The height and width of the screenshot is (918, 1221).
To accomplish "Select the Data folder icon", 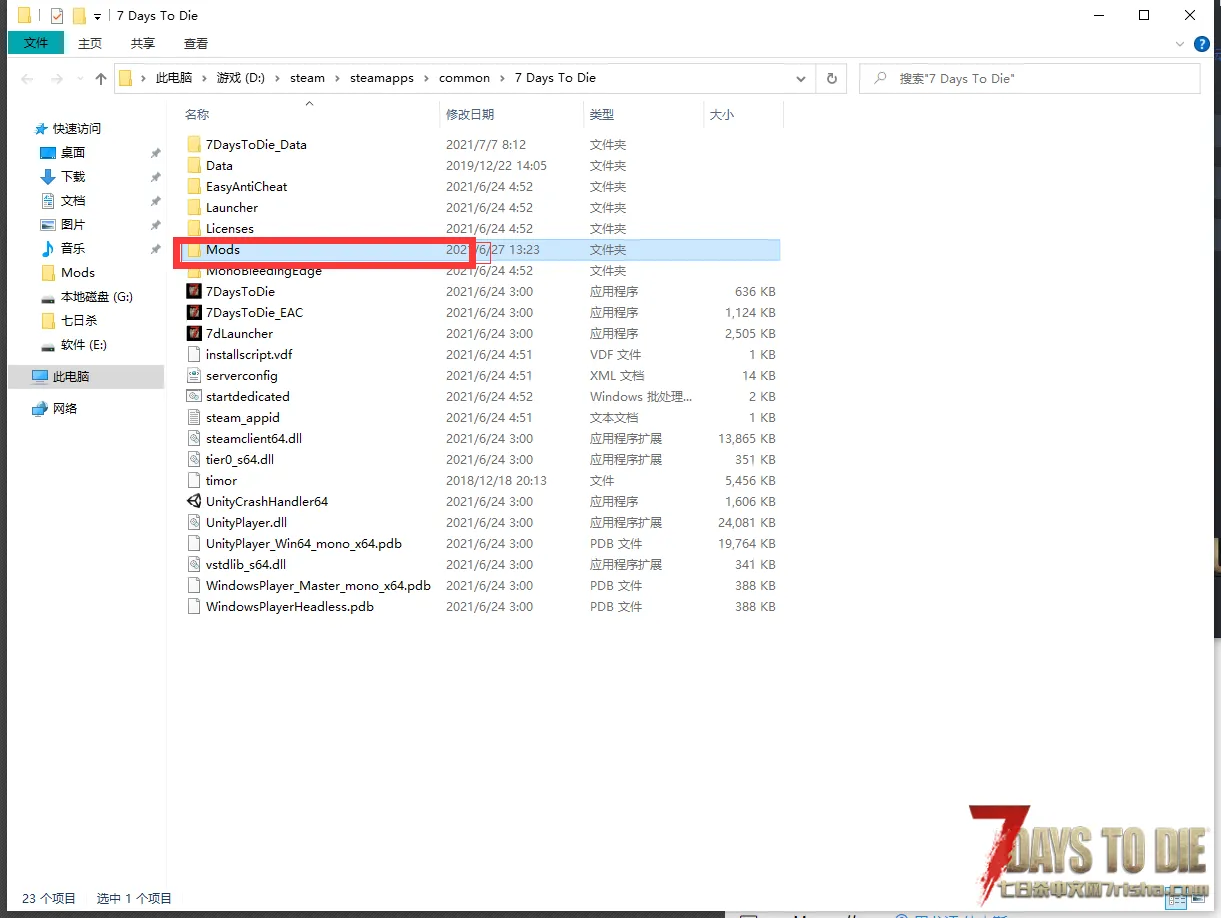I will [194, 166].
